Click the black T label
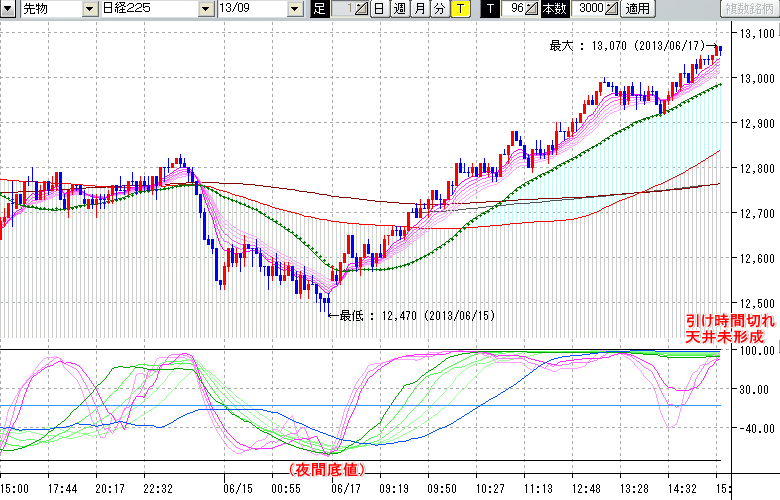This screenshot has width=780, height=500. (x=489, y=9)
